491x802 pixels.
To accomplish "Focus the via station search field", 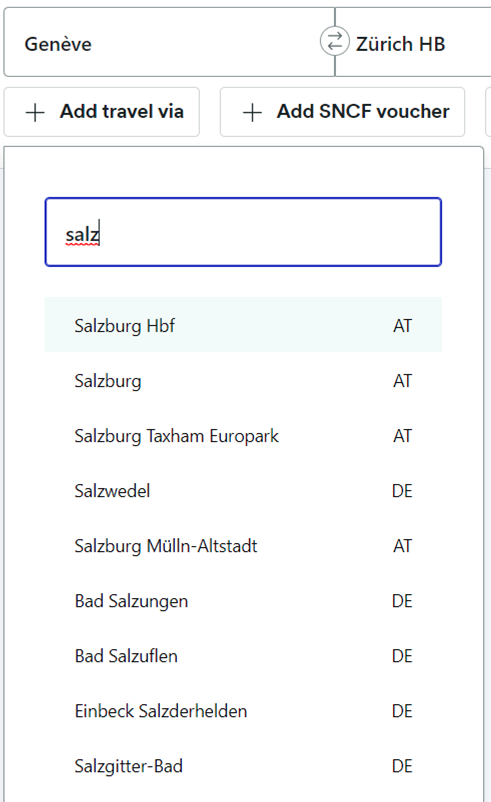I will 243,232.
